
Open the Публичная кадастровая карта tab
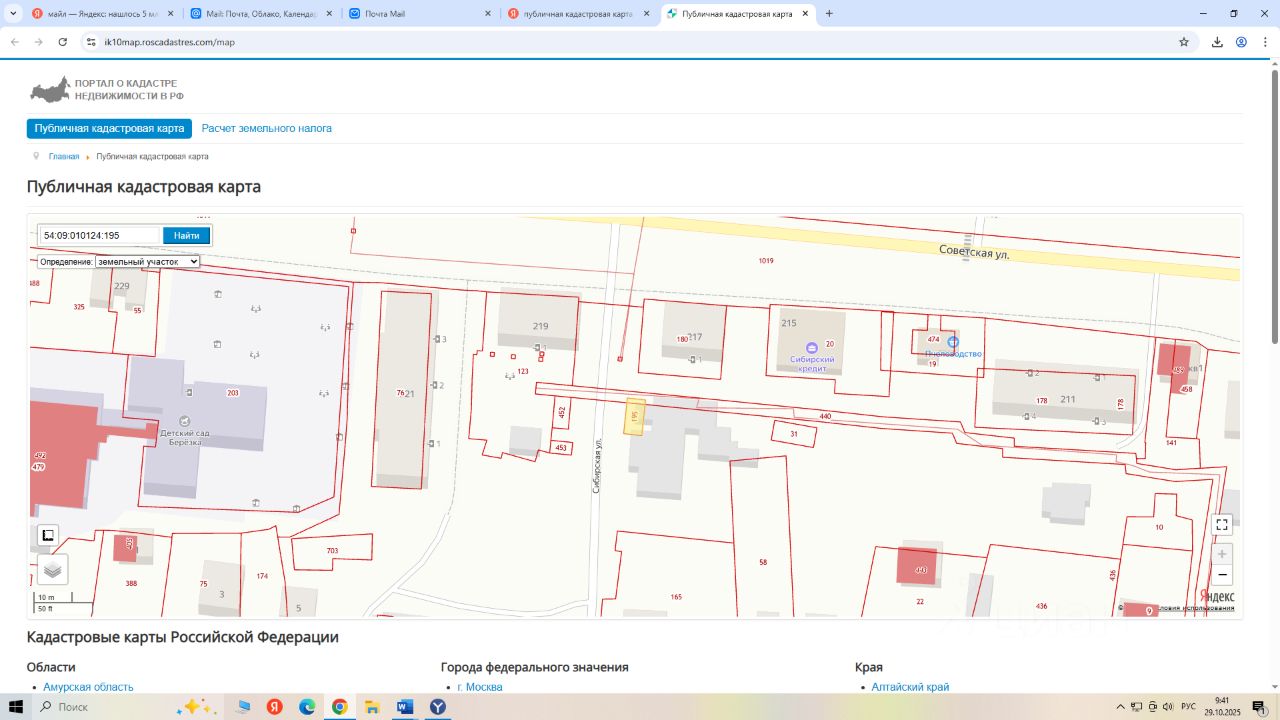pos(109,129)
